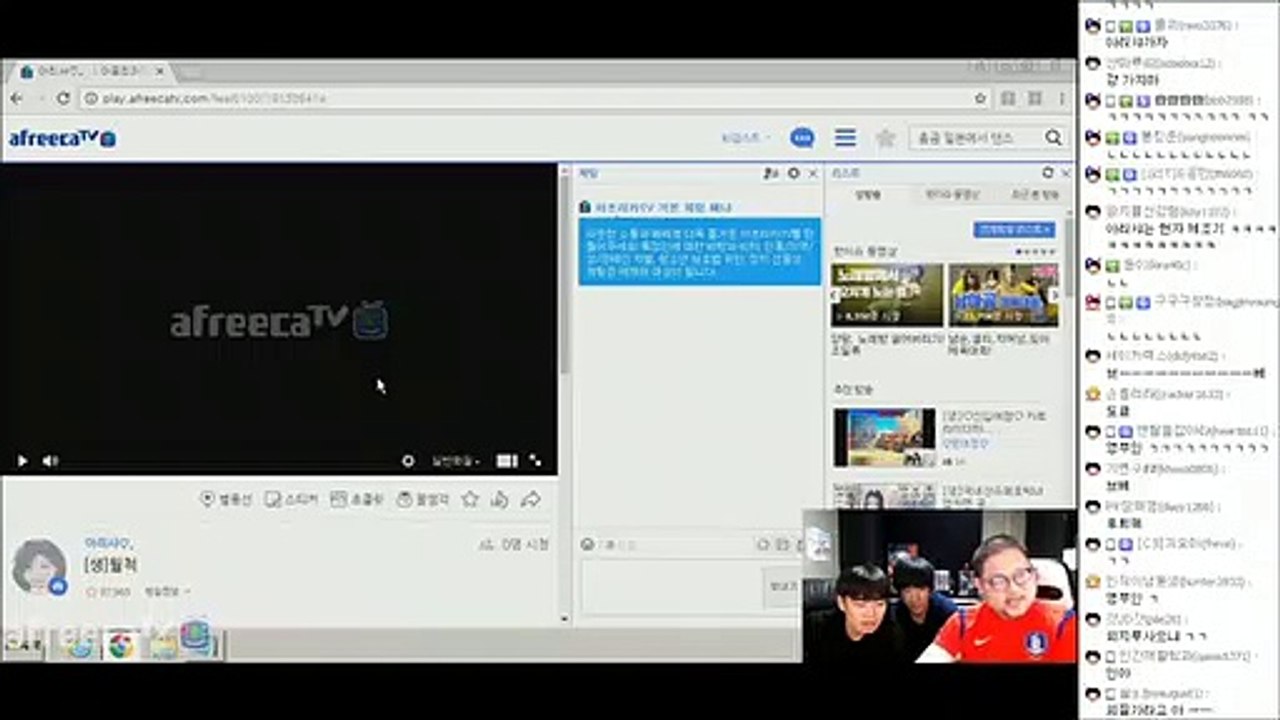Click the thumbs-up recommend icon
Viewport: 1280px width, 720px height.
pos(500,499)
